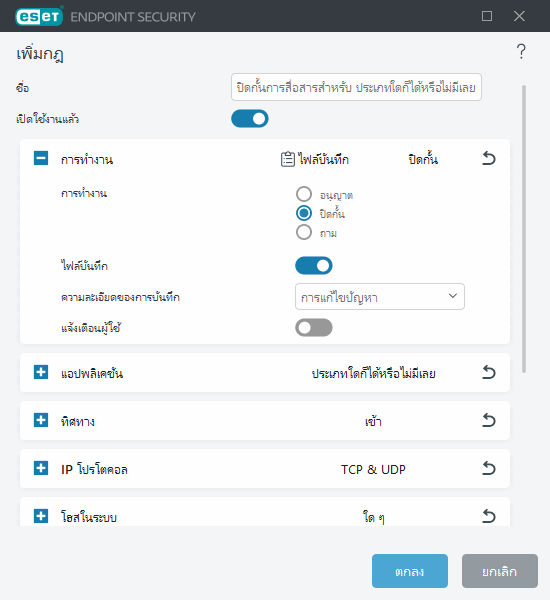Image resolution: width=550 pixels, height=600 pixels.
Task: Enable the แจ้งเตือนผู้ใช้ switch
Action: point(313,328)
